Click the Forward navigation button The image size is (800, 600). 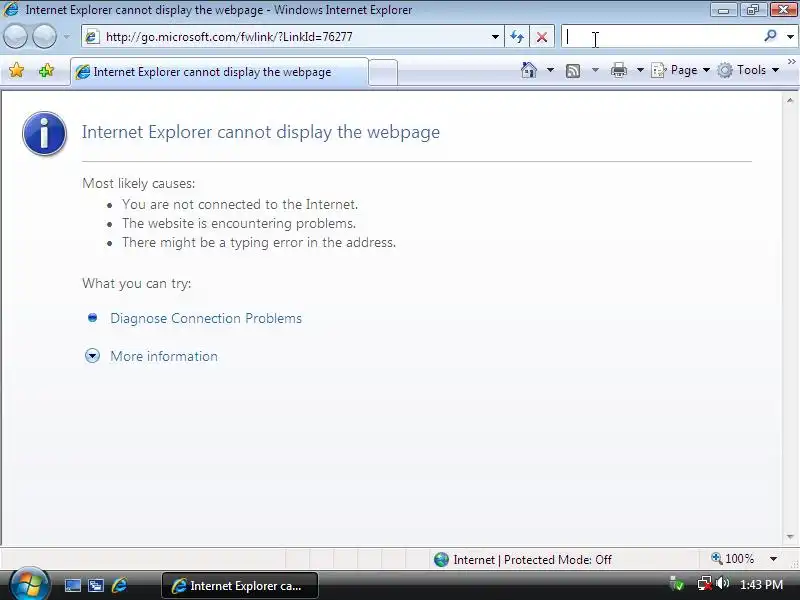click(x=45, y=37)
